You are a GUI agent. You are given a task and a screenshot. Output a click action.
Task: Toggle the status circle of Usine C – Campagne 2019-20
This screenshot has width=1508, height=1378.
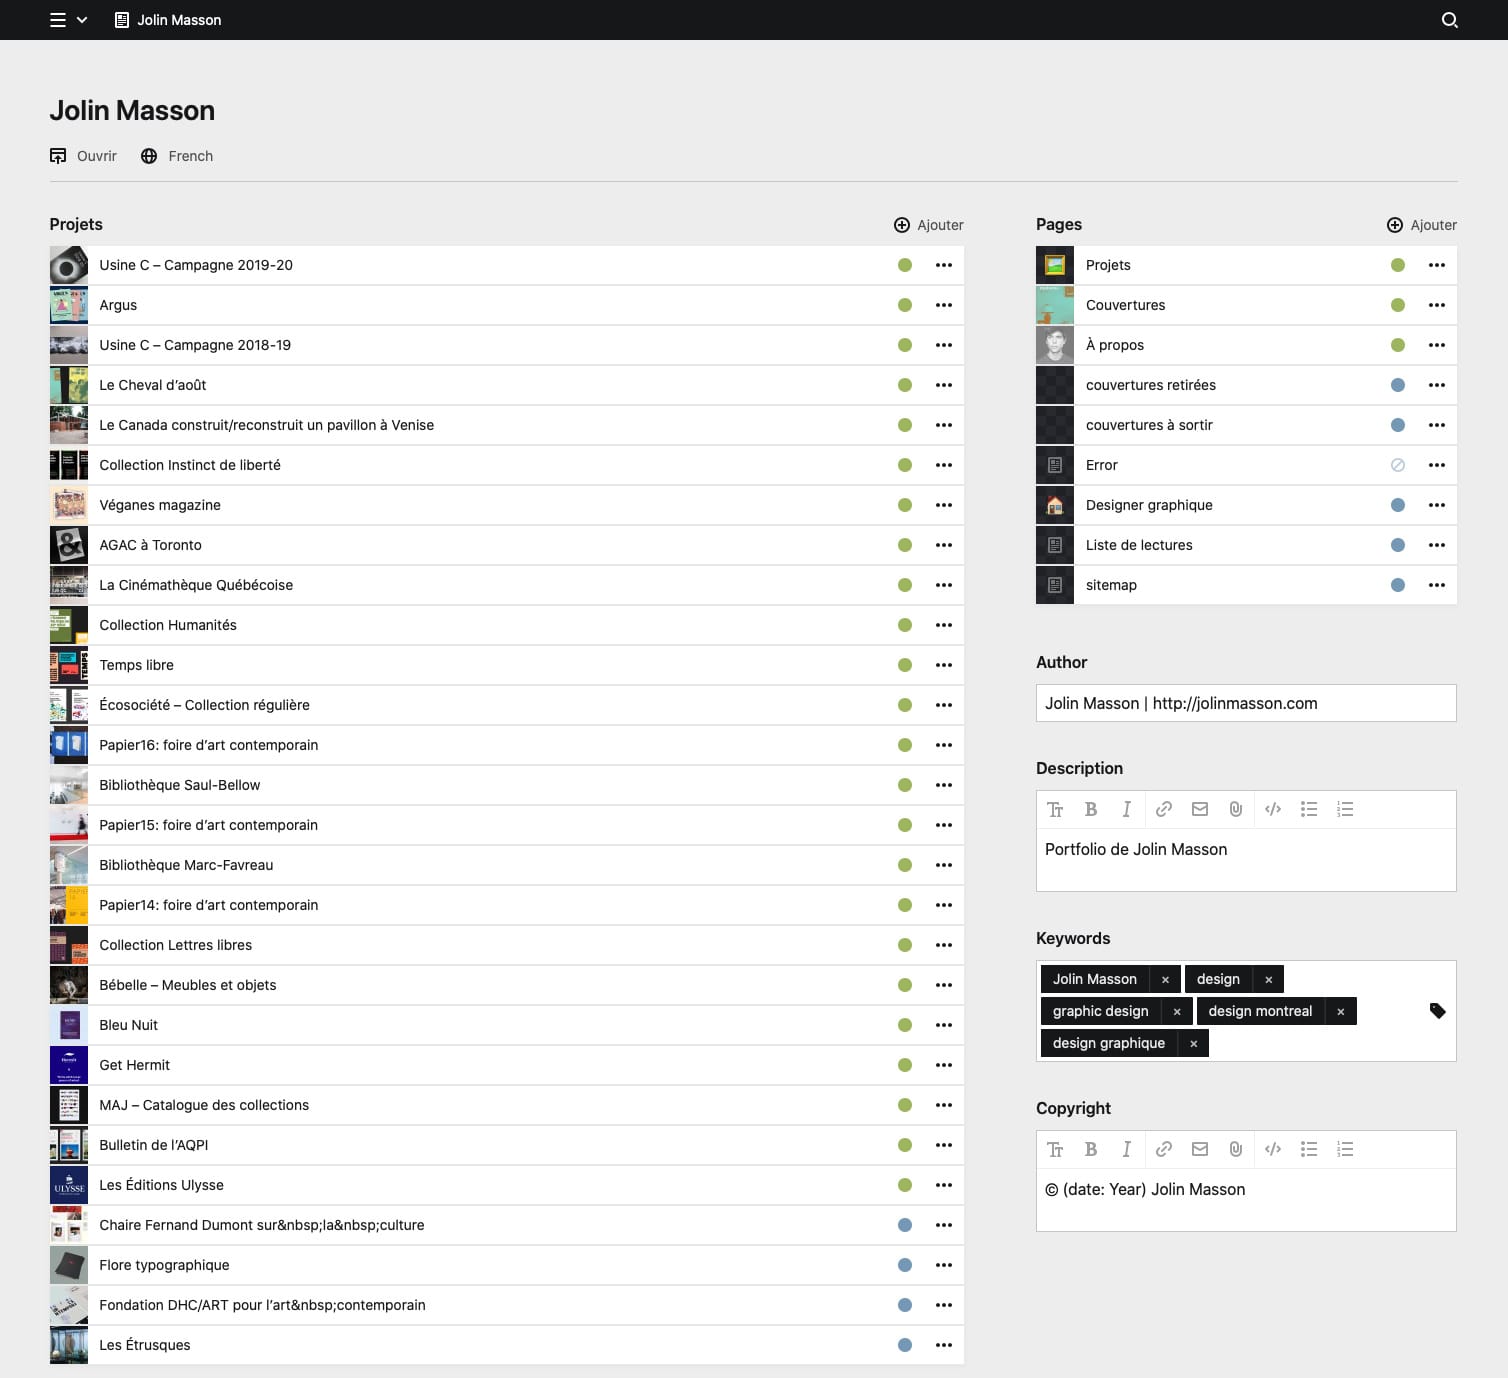pyautogui.click(x=905, y=265)
